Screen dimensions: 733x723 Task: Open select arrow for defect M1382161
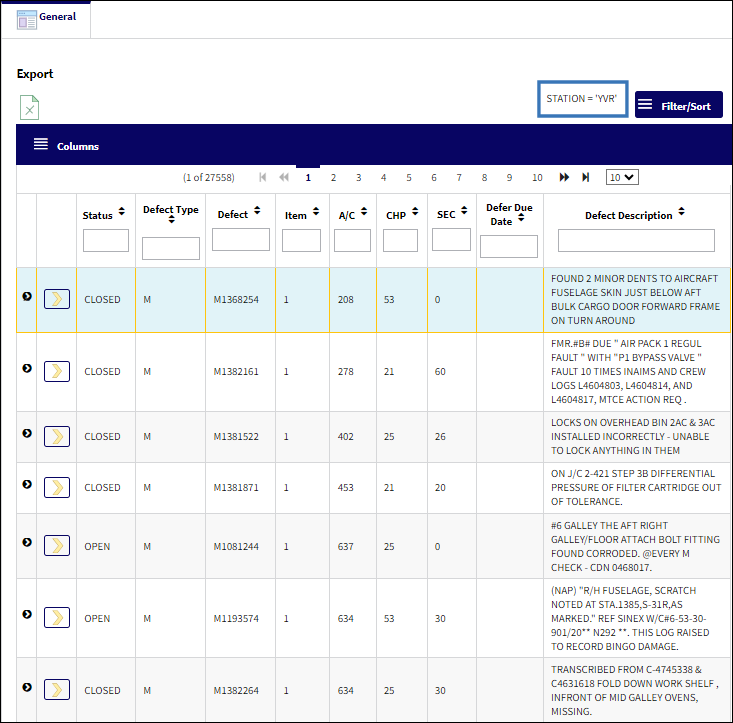(57, 372)
